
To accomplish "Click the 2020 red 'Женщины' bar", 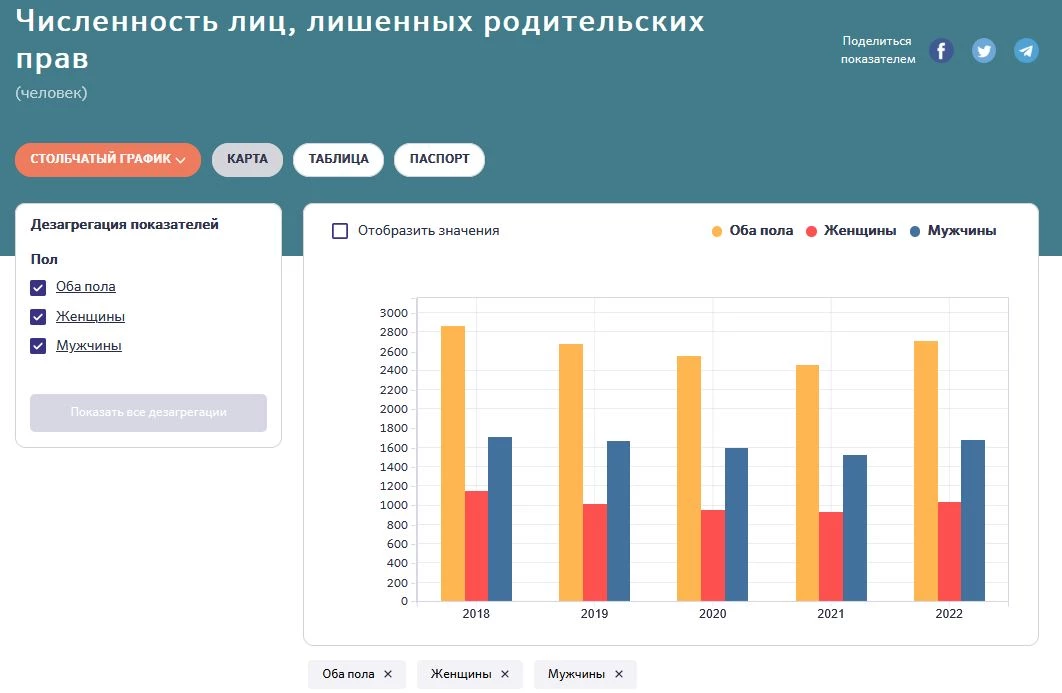I will 713,555.
